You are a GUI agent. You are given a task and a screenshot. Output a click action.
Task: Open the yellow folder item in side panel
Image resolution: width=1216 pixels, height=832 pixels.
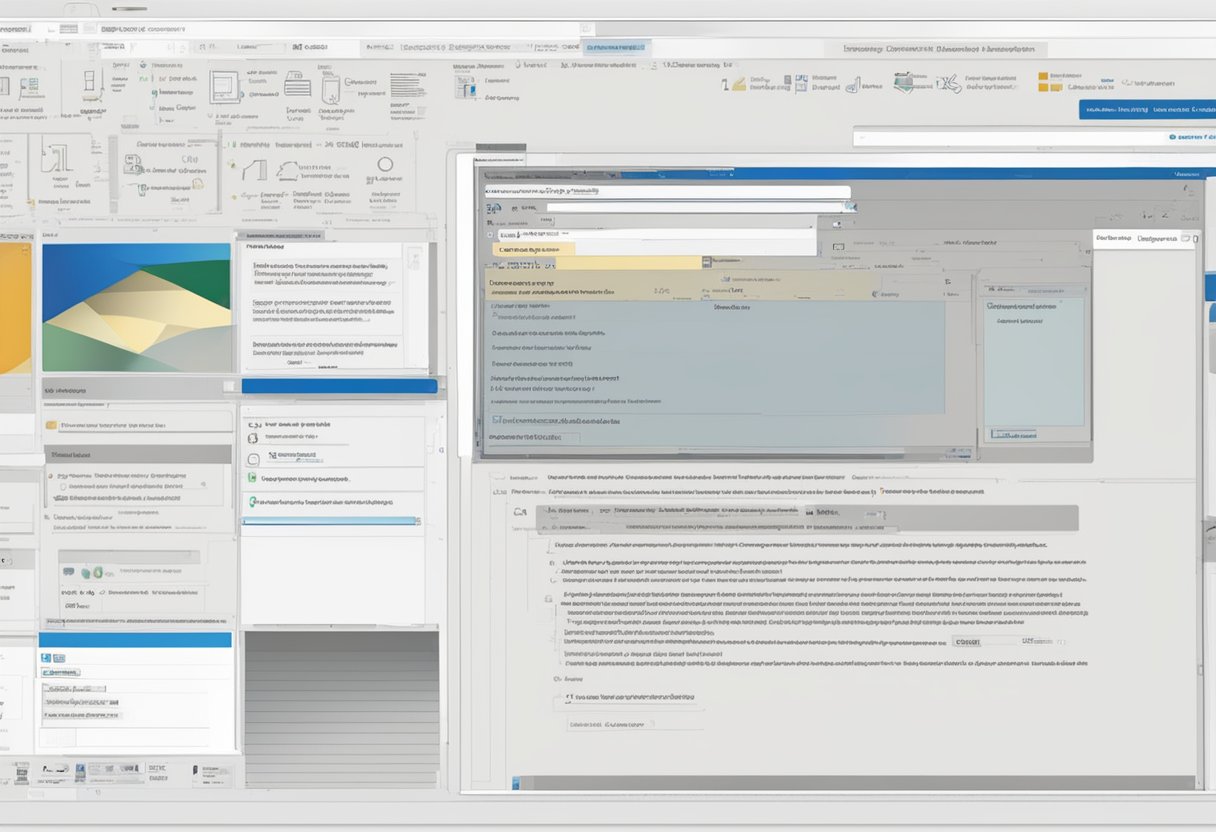tap(51, 425)
